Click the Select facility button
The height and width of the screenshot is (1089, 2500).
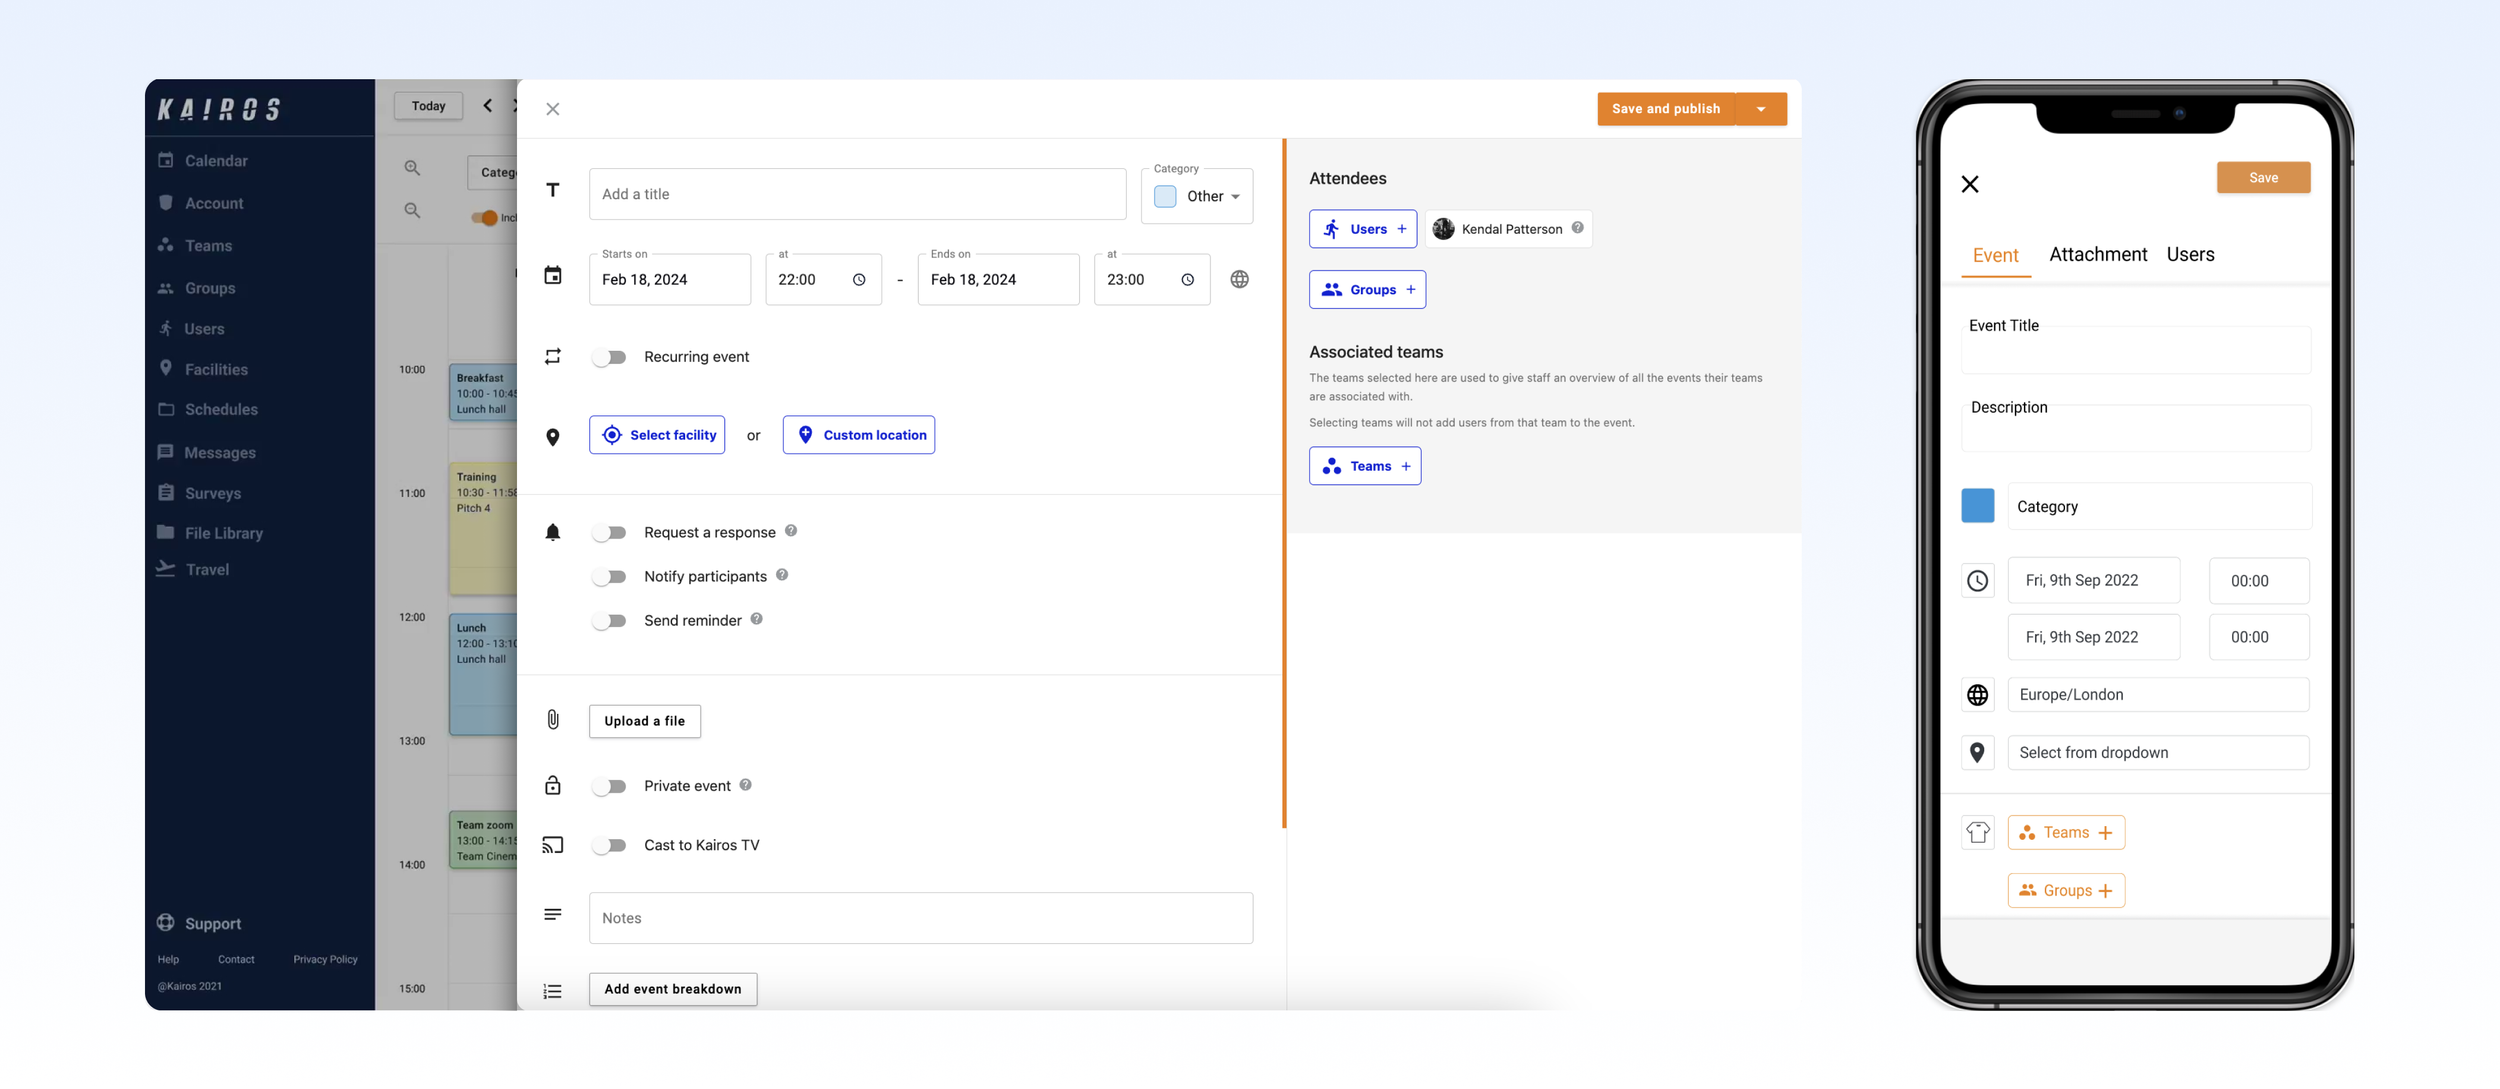[x=657, y=435]
